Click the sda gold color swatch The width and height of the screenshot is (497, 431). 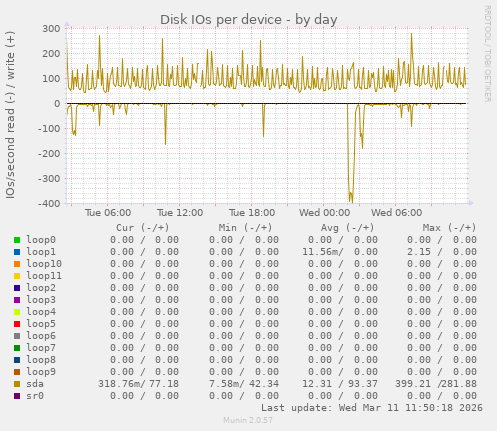[x=17, y=384]
